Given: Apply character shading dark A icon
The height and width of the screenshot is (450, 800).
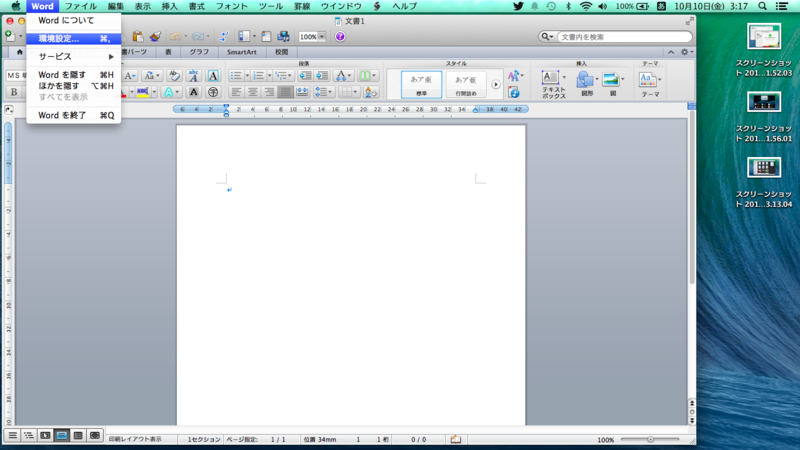Looking at the screenshot, I should pos(193,92).
